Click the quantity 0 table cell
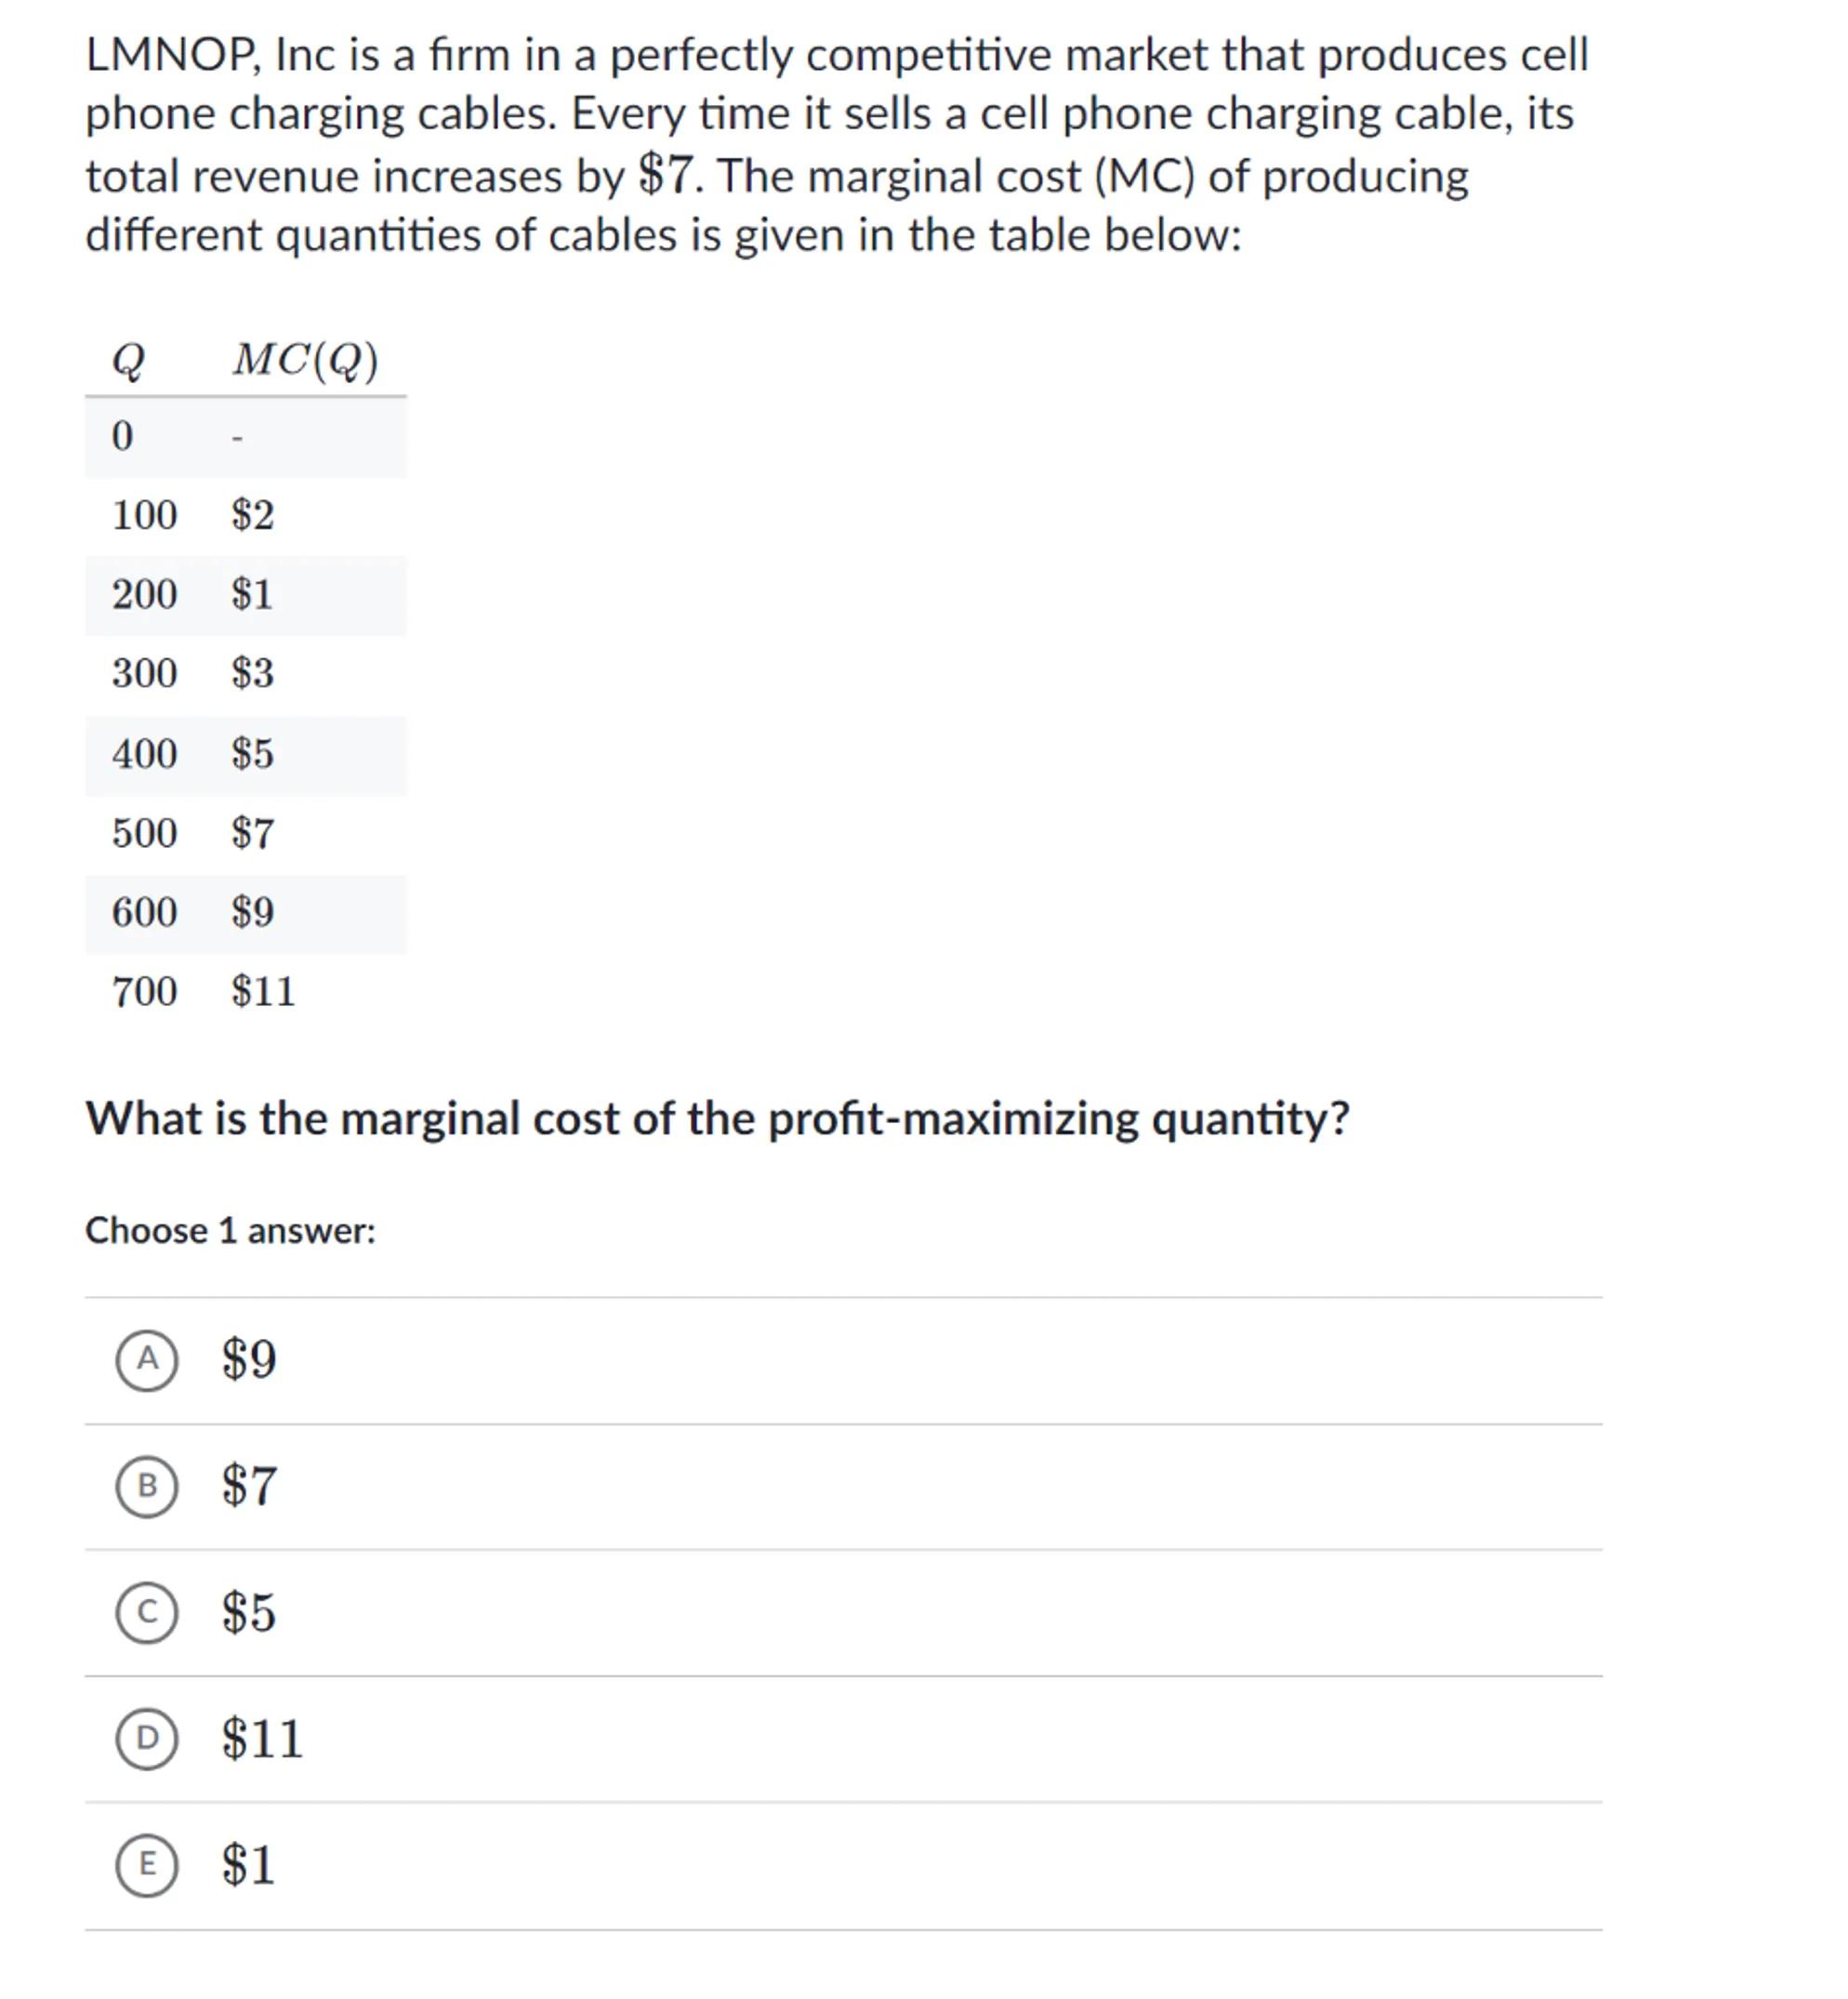The width and height of the screenshot is (1848, 1999). tap(122, 437)
